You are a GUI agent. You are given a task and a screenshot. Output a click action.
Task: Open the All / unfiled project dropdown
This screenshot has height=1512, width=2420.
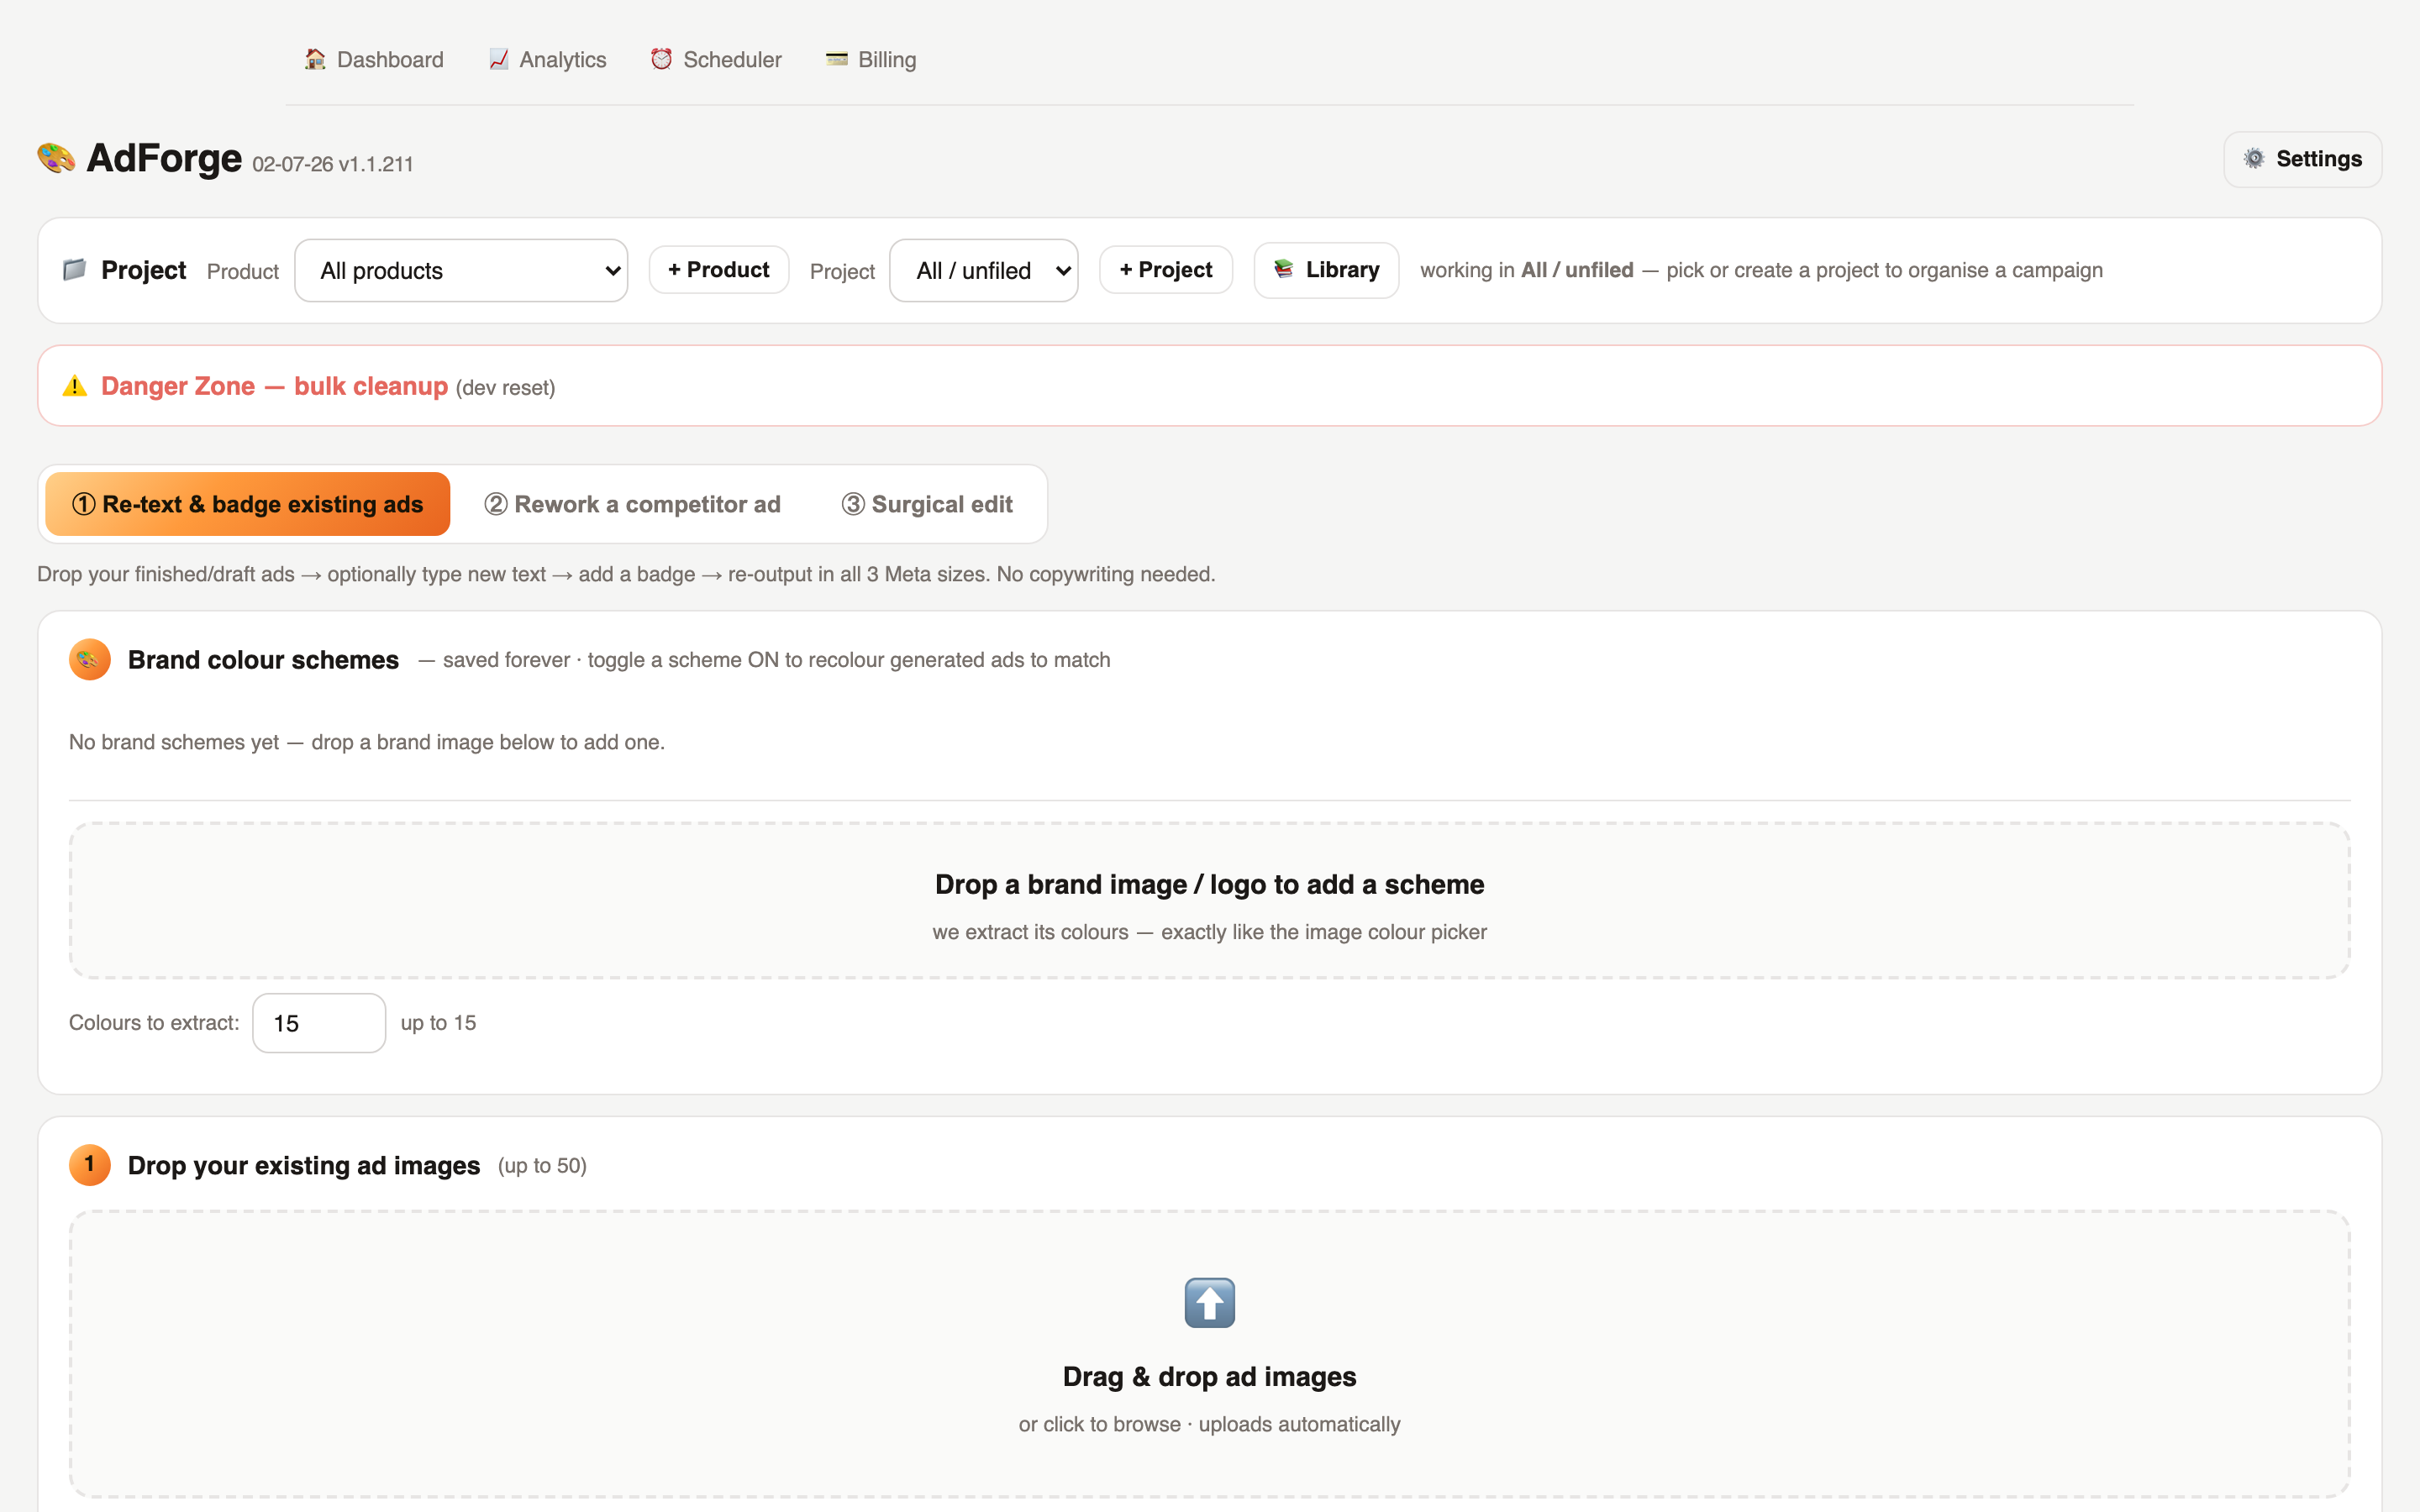pos(983,270)
